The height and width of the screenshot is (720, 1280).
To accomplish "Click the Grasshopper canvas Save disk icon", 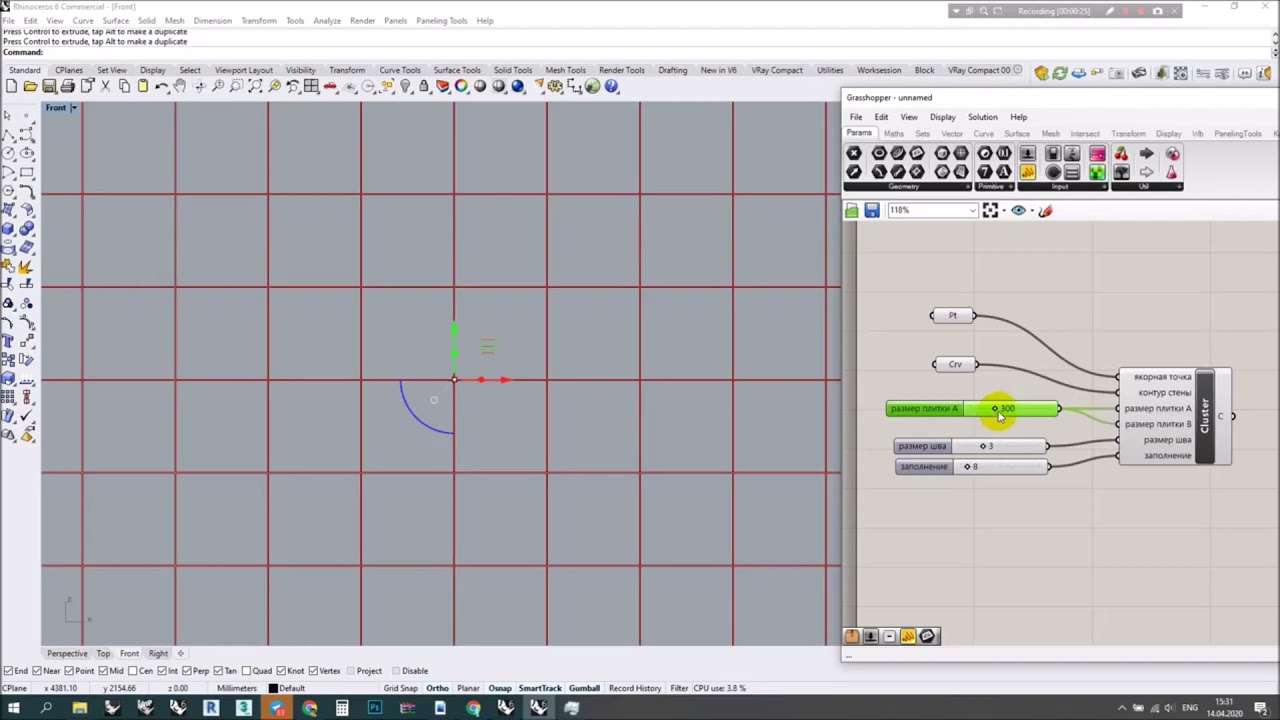I will [872, 210].
